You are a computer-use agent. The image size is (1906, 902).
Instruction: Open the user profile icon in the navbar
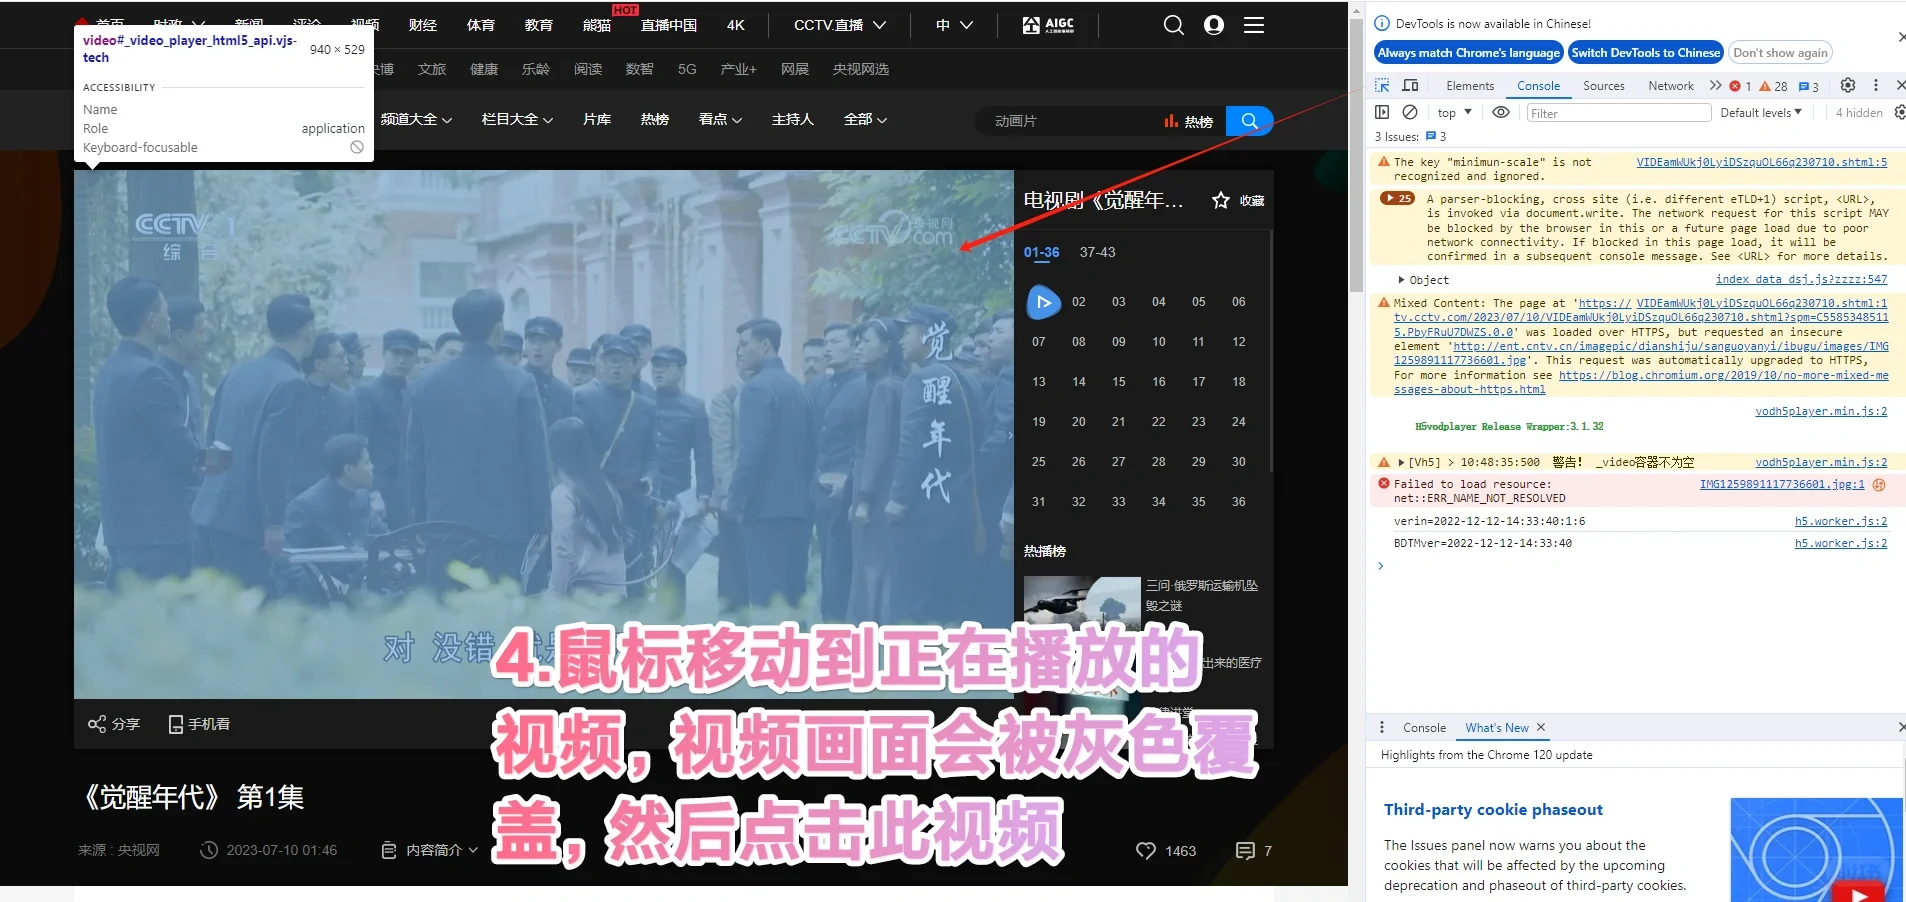pyautogui.click(x=1213, y=24)
